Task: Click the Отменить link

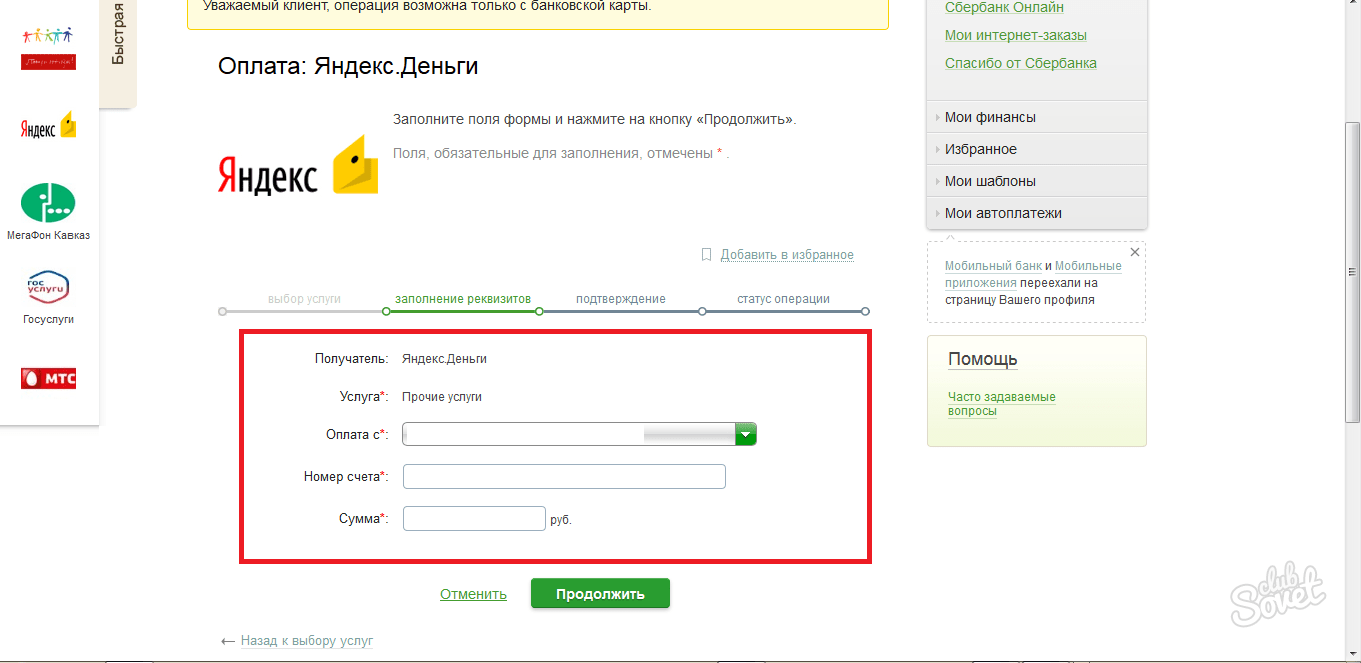Action: pyautogui.click(x=473, y=594)
